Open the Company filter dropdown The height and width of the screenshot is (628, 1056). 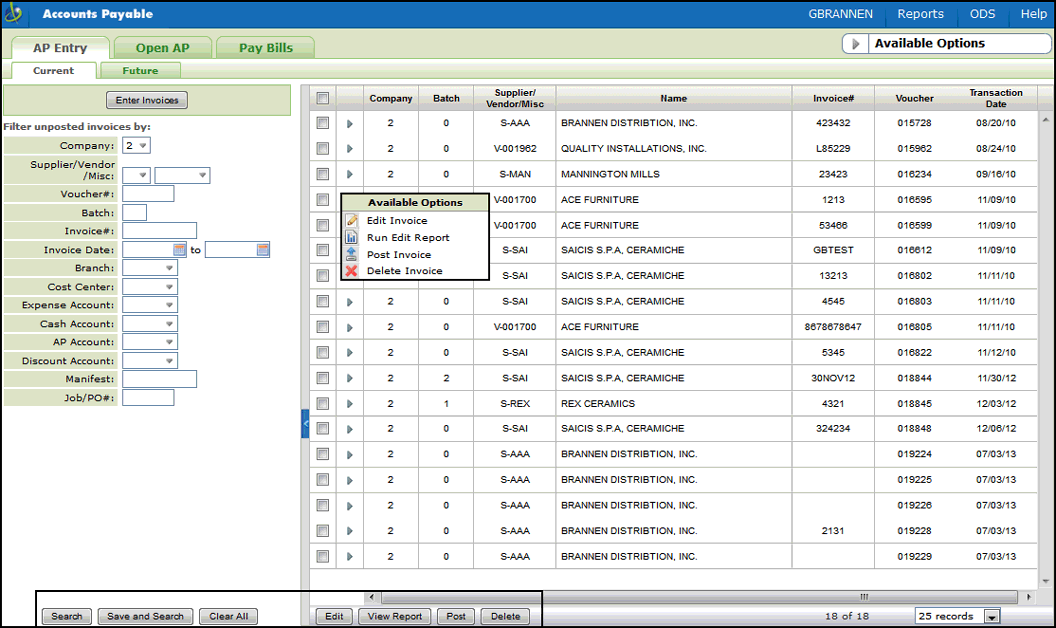[x=136, y=146]
